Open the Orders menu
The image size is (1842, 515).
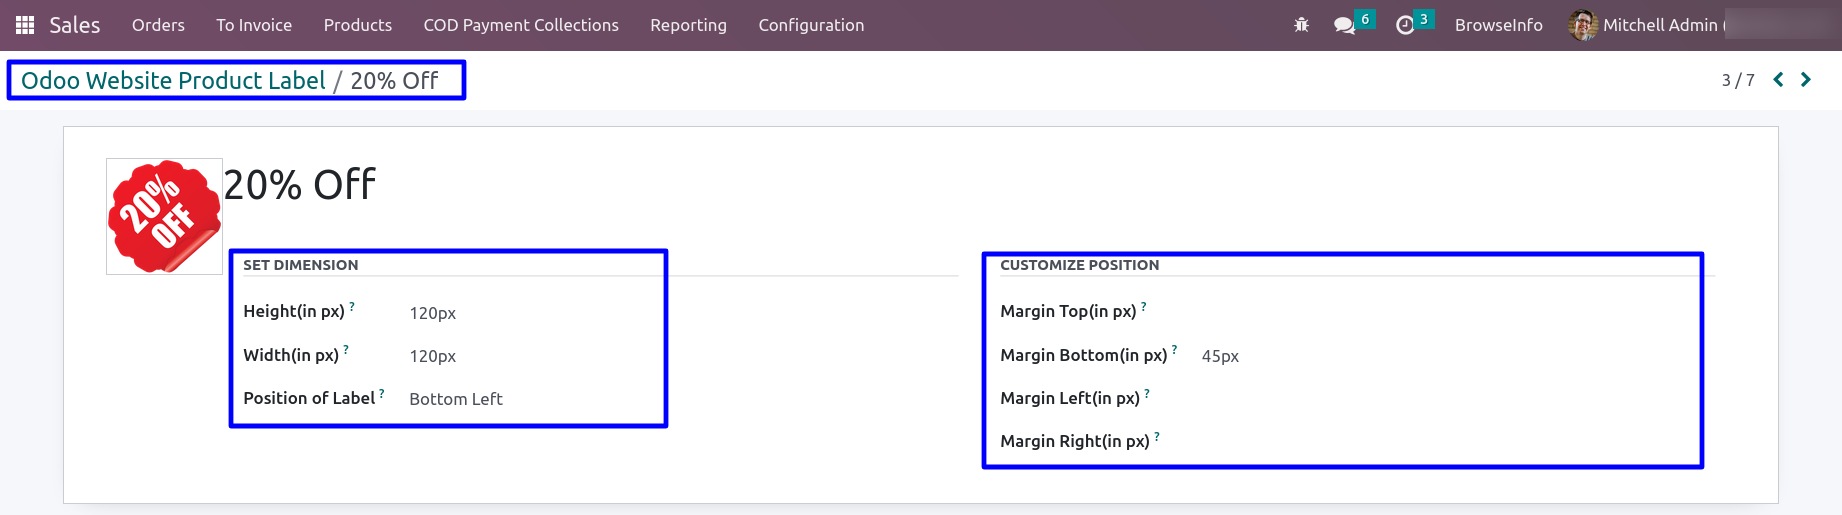pos(158,25)
